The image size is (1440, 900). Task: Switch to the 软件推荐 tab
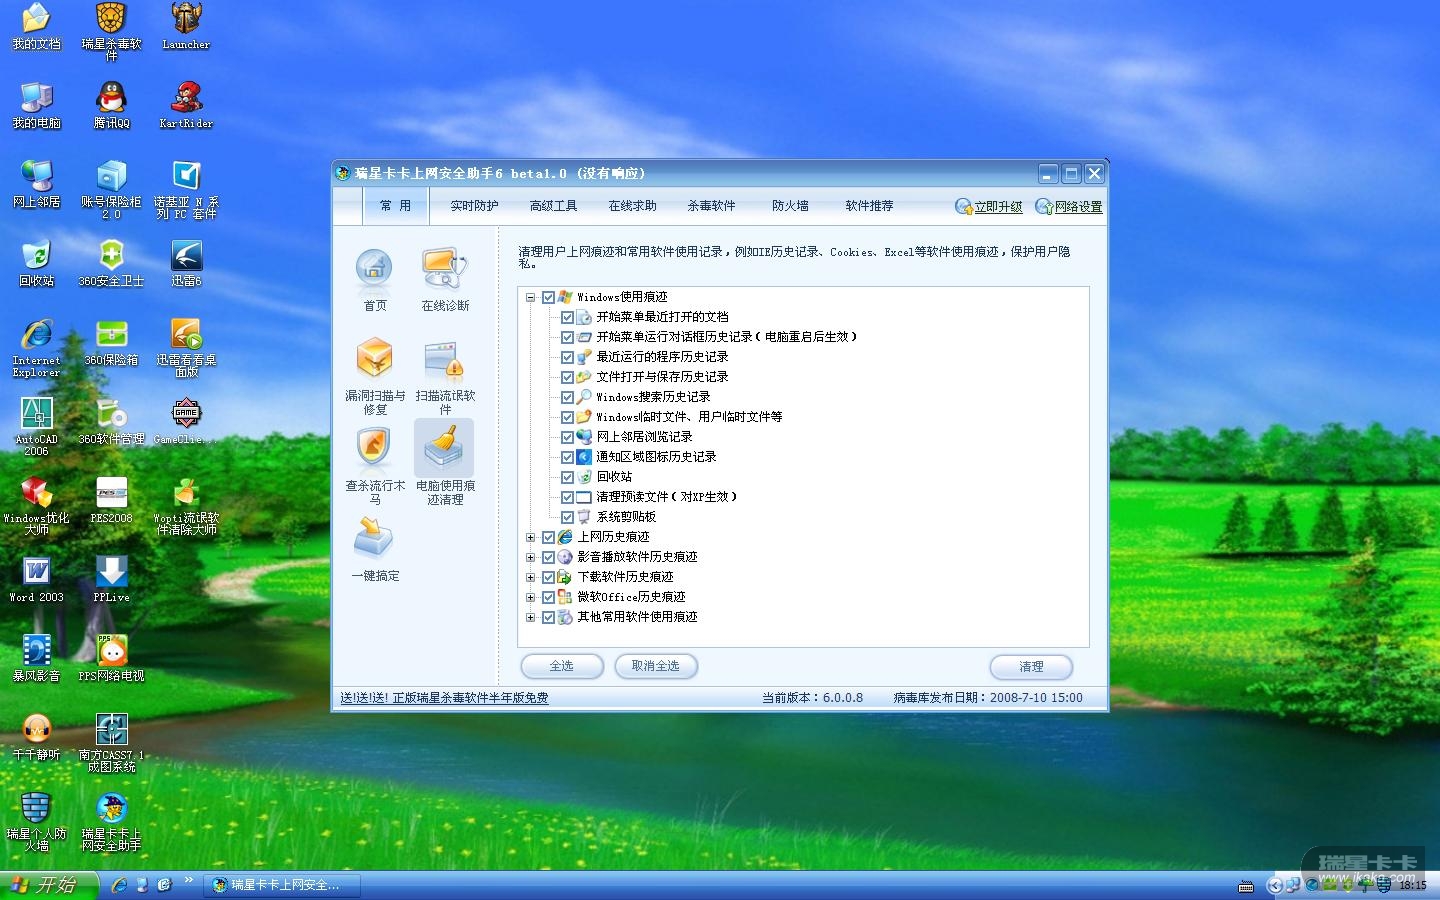[869, 206]
